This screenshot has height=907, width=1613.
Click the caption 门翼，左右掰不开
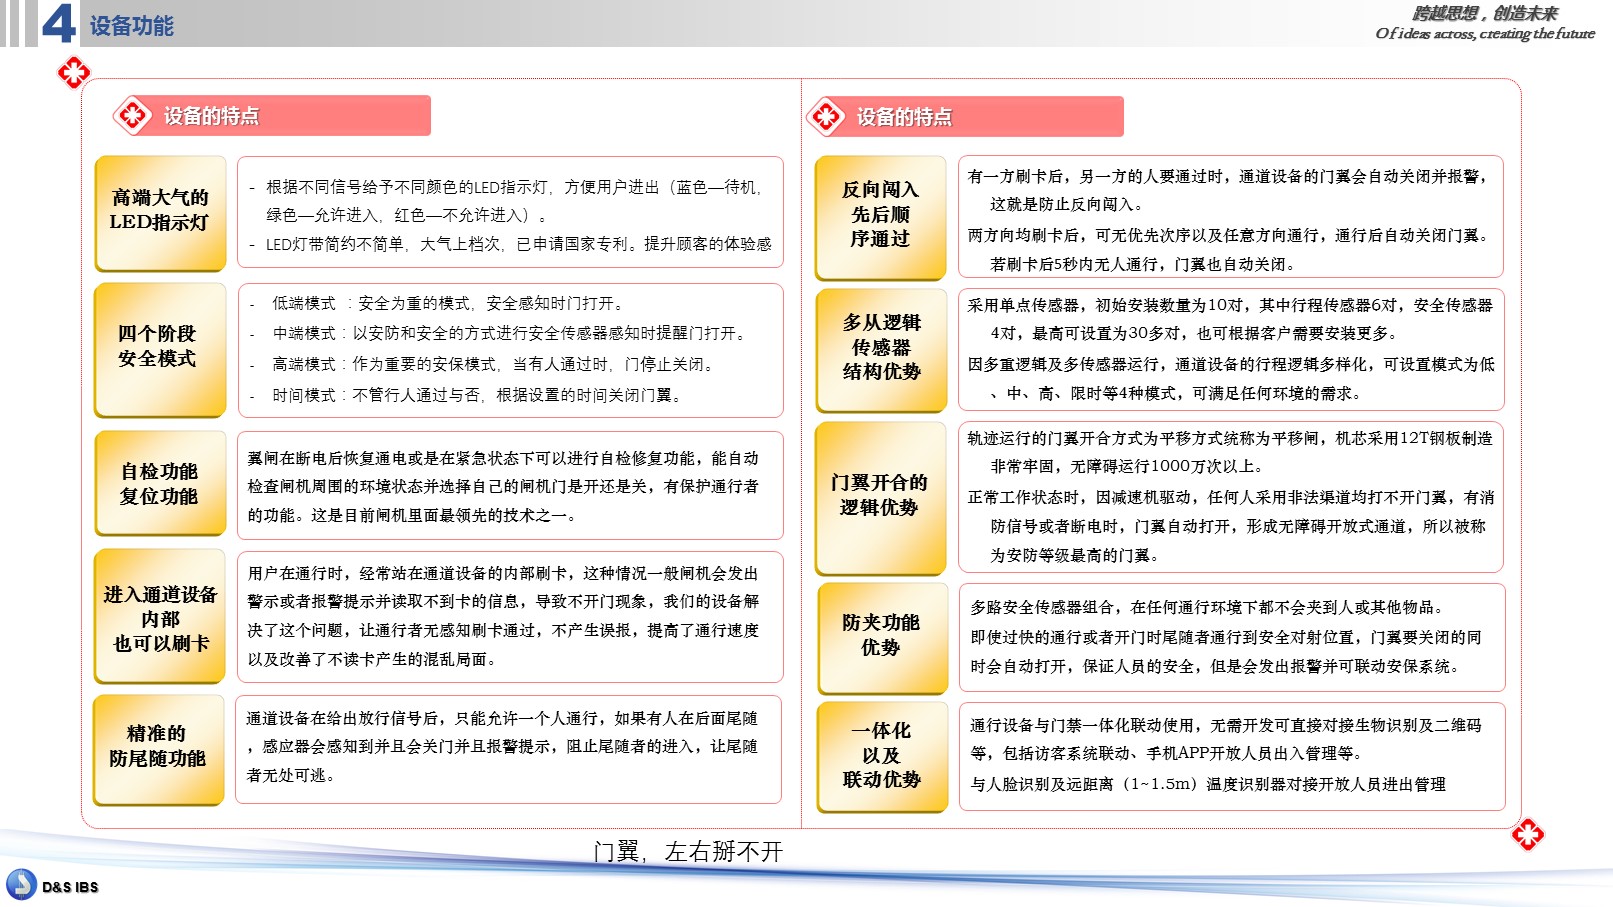click(688, 852)
